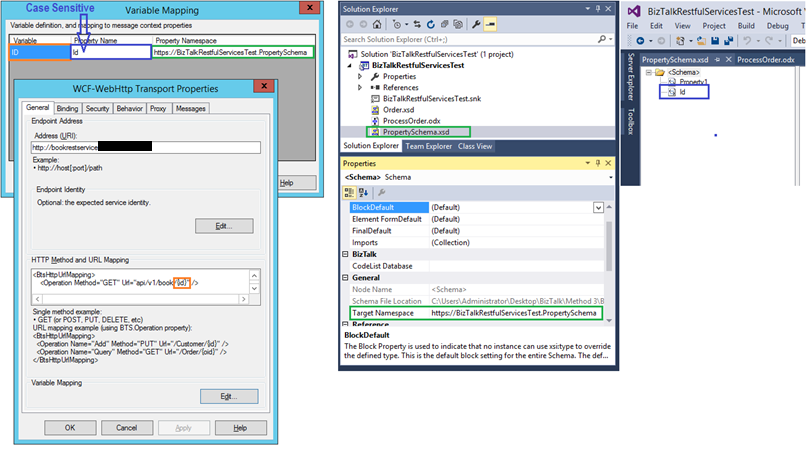The height and width of the screenshot is (468, 812).
Task: Click New Project icon in Visual Studio toolbar
Action: pos(680,40)
